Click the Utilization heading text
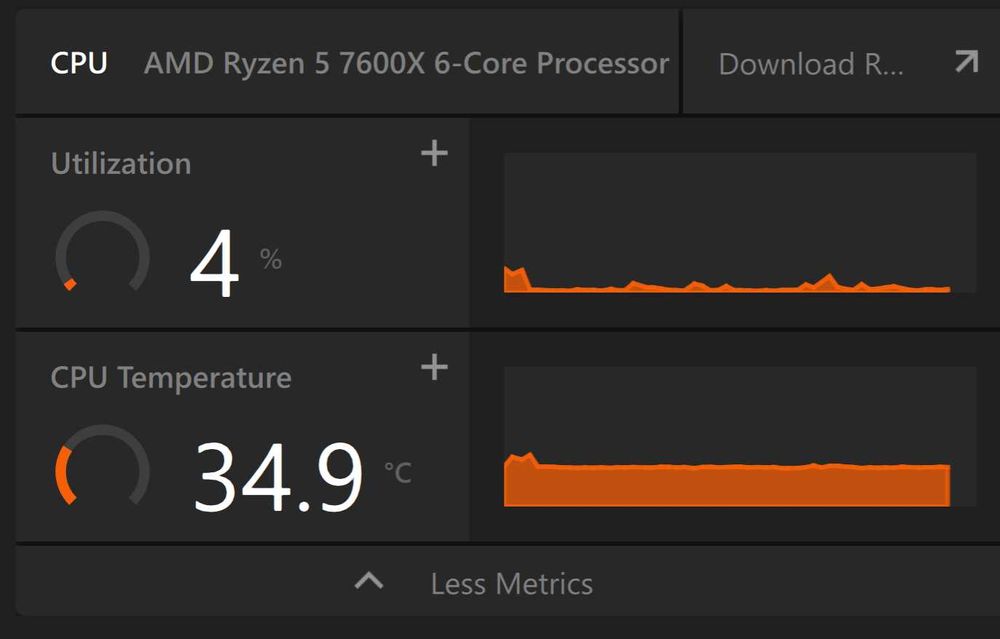Viewport: 1000px width, 639px height. click(x=121, y=164)
